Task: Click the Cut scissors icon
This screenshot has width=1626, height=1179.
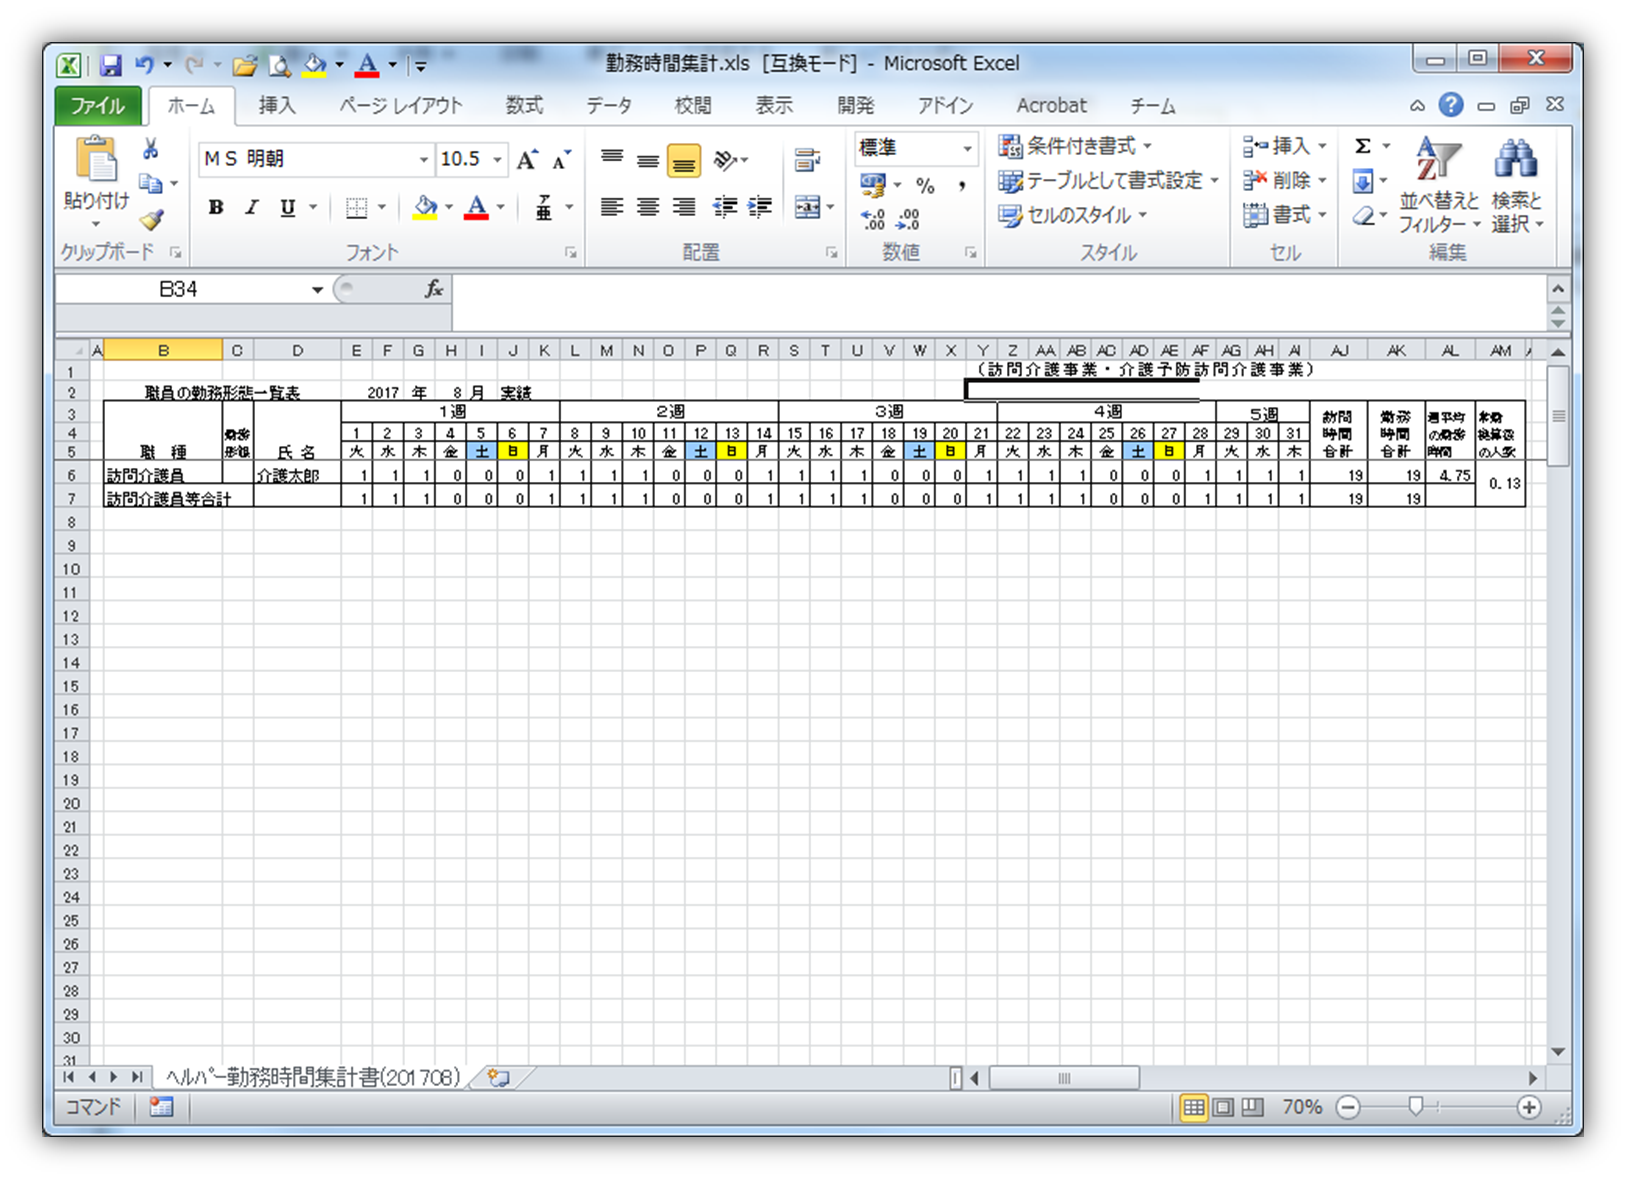Action: click(x=150, y=149)
